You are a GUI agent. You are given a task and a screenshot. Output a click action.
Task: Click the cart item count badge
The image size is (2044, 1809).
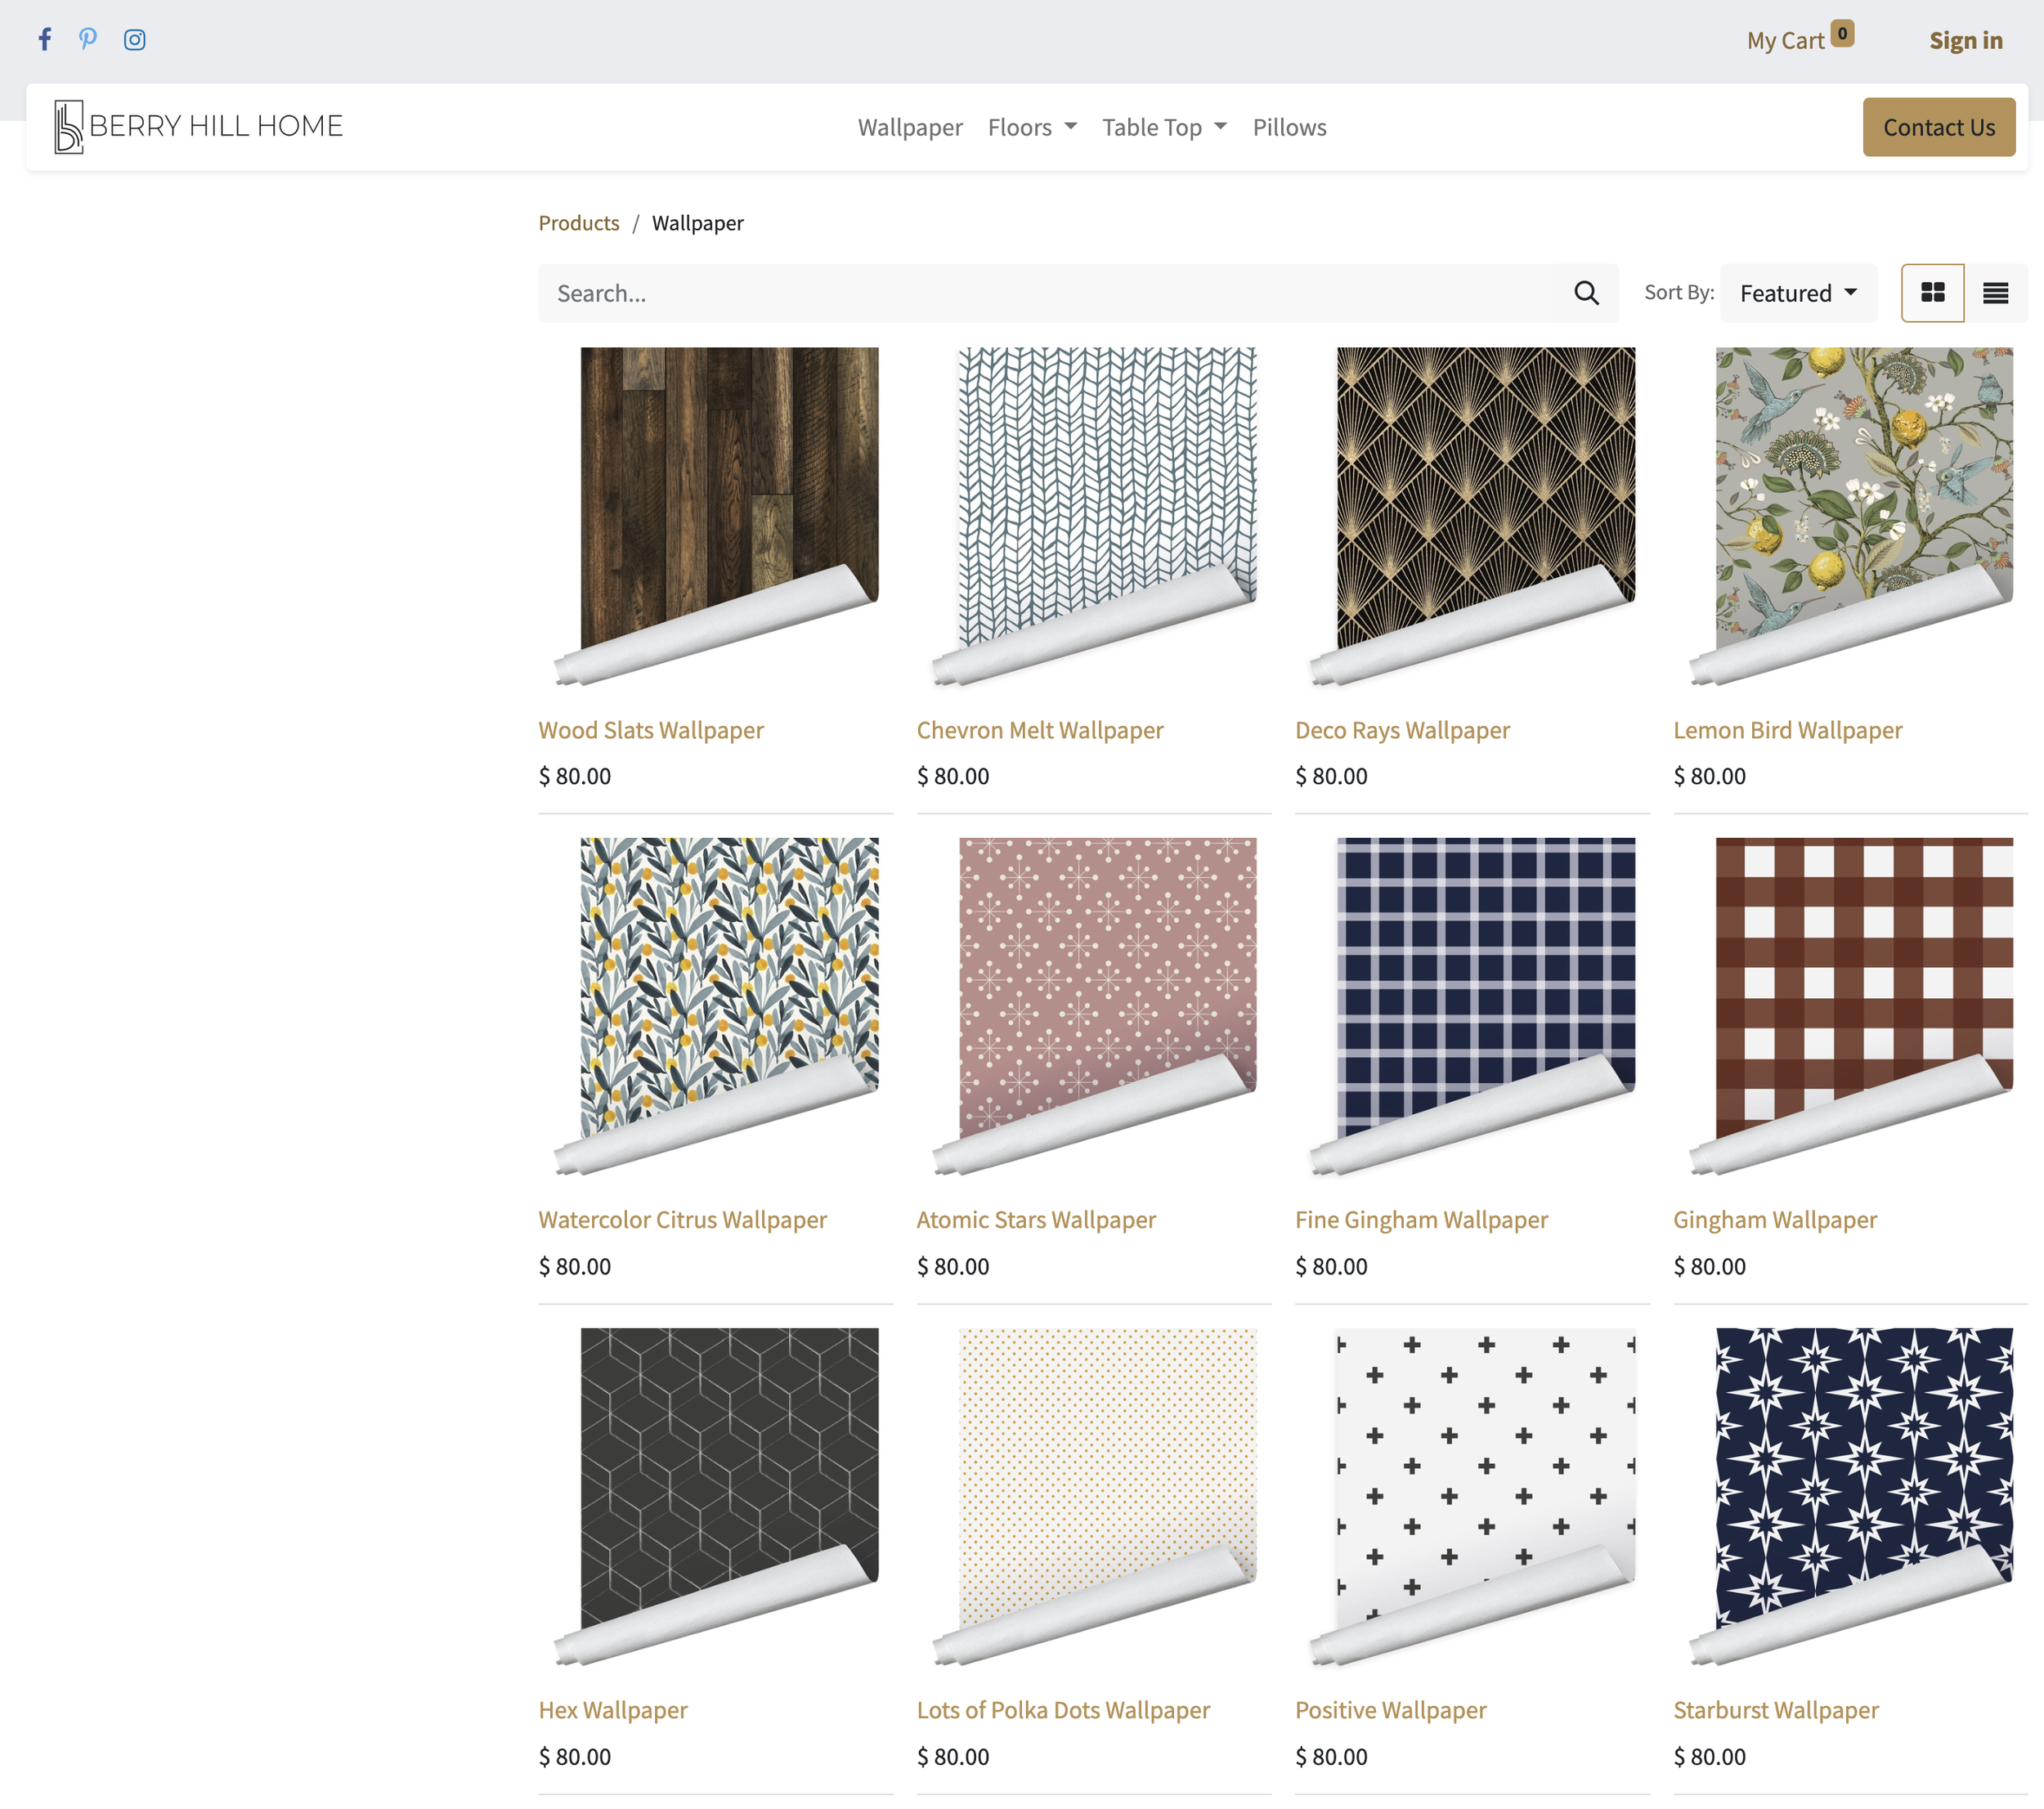tap(1842, 33)
